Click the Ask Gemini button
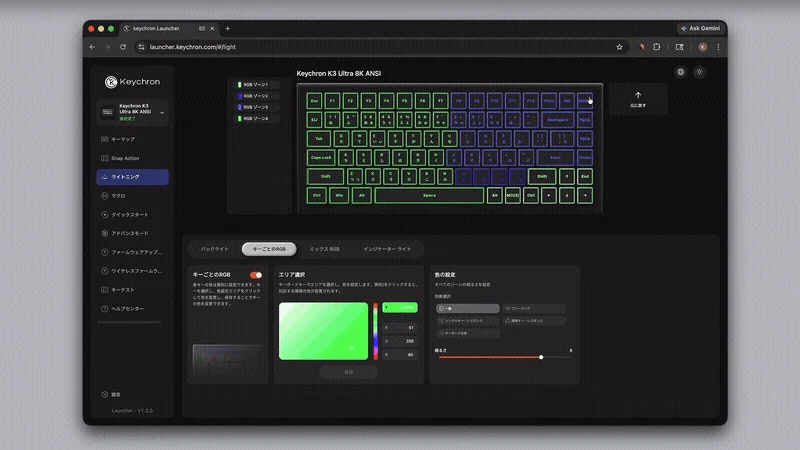 (x=701, y=29)
